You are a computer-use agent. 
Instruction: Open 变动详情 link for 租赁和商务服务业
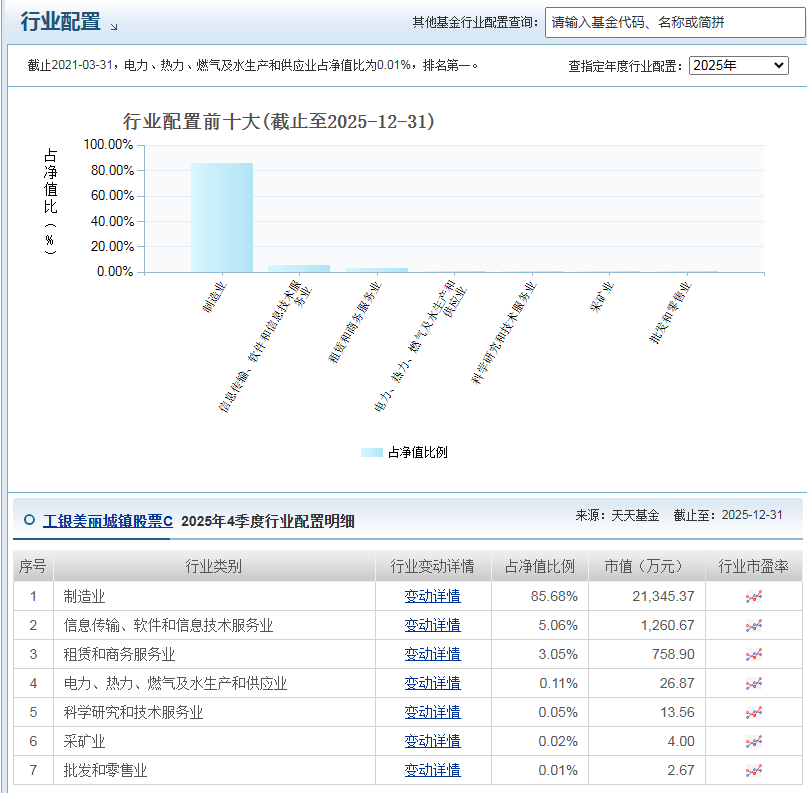point(432,655)
